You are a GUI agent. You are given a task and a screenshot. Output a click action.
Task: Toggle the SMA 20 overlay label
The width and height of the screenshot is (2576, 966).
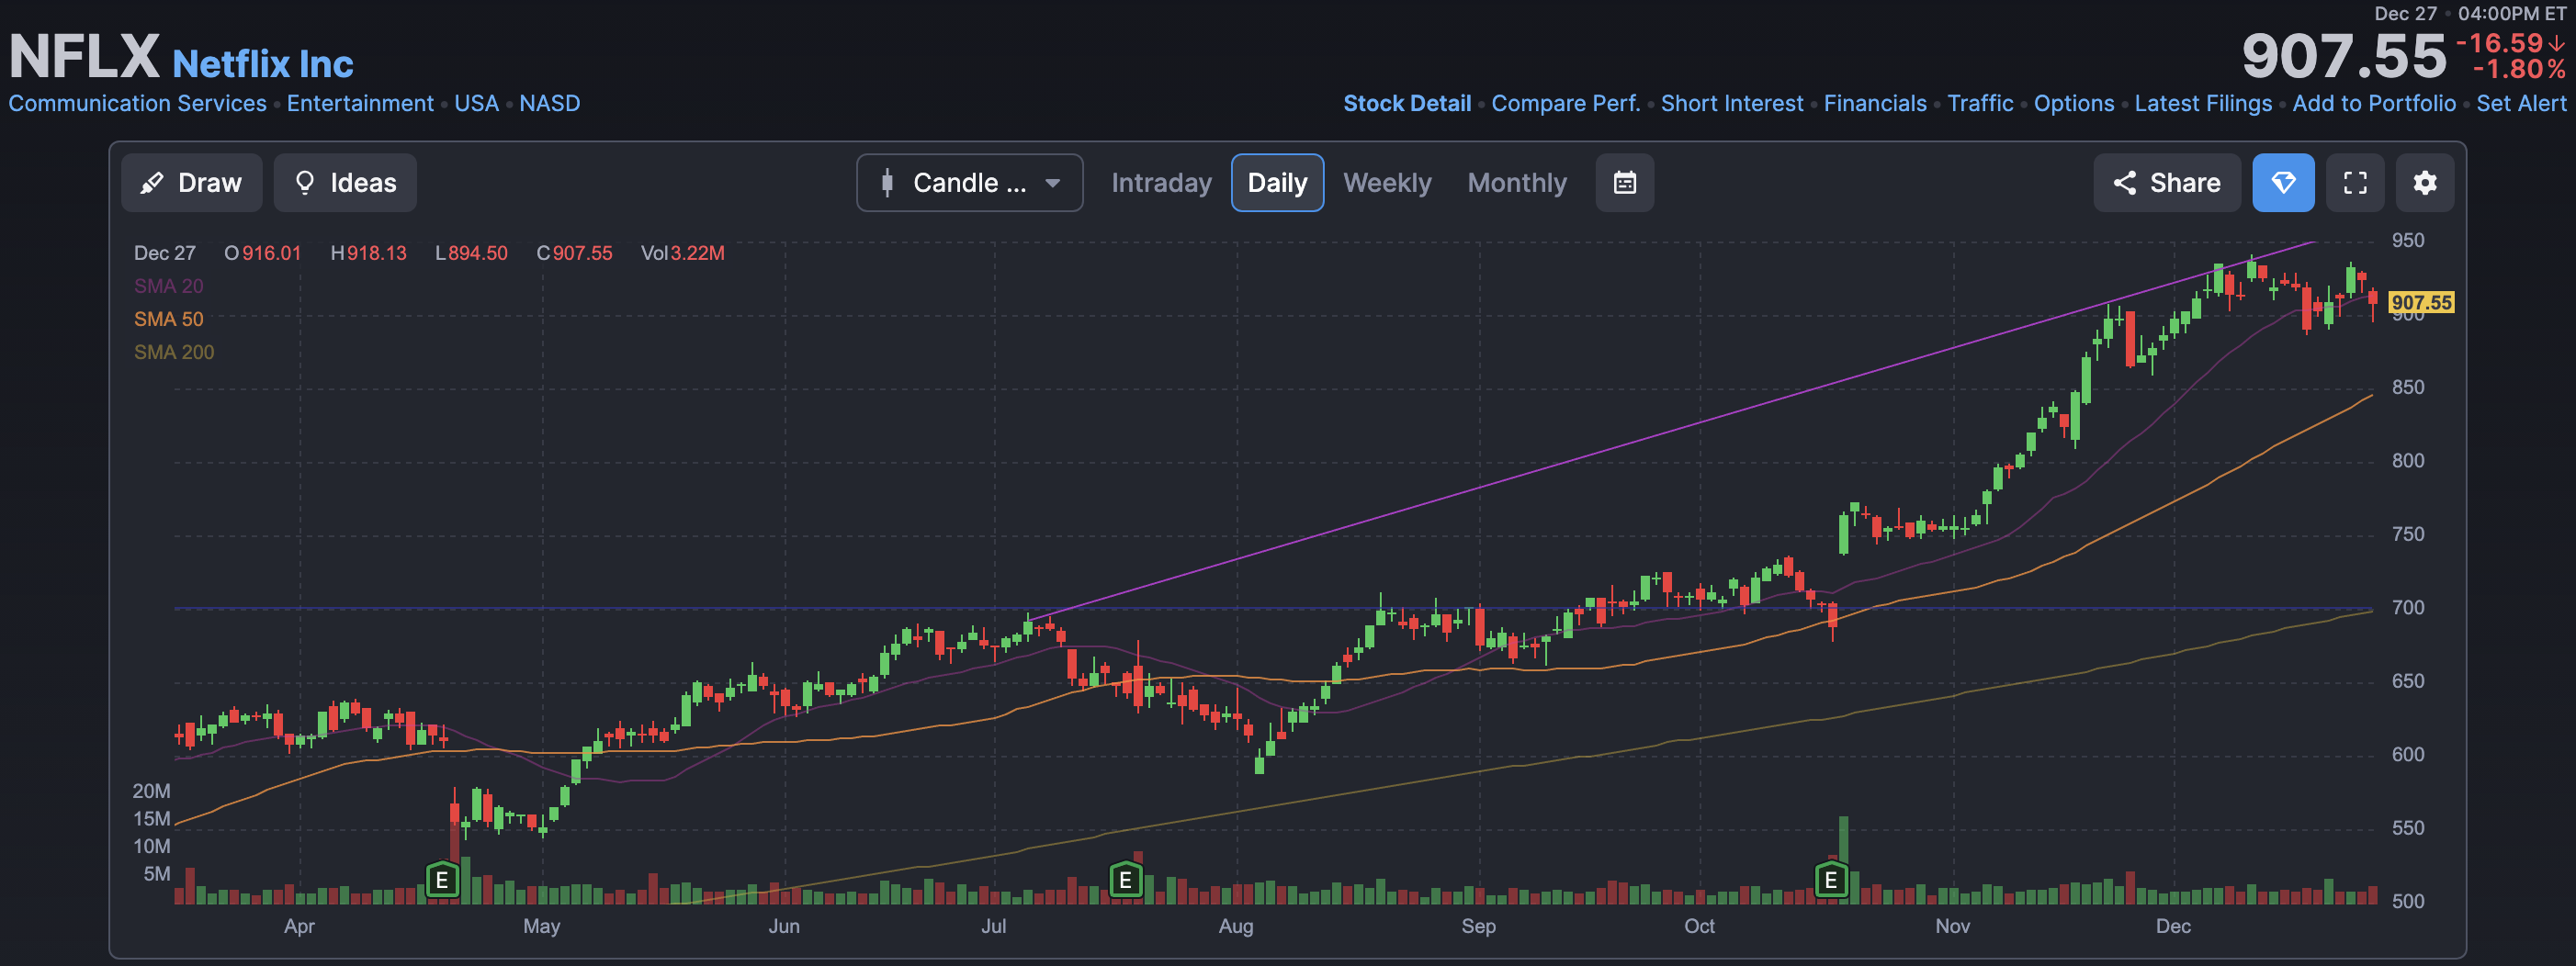(168, 286)
